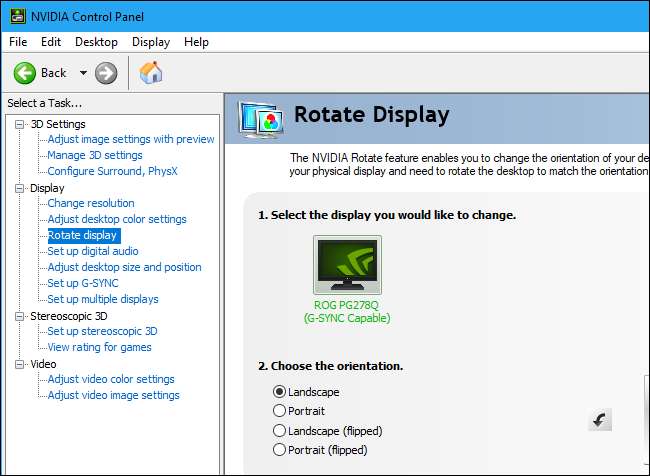Click the Forward arrow icon in toolbar

[x=106, y=72]
